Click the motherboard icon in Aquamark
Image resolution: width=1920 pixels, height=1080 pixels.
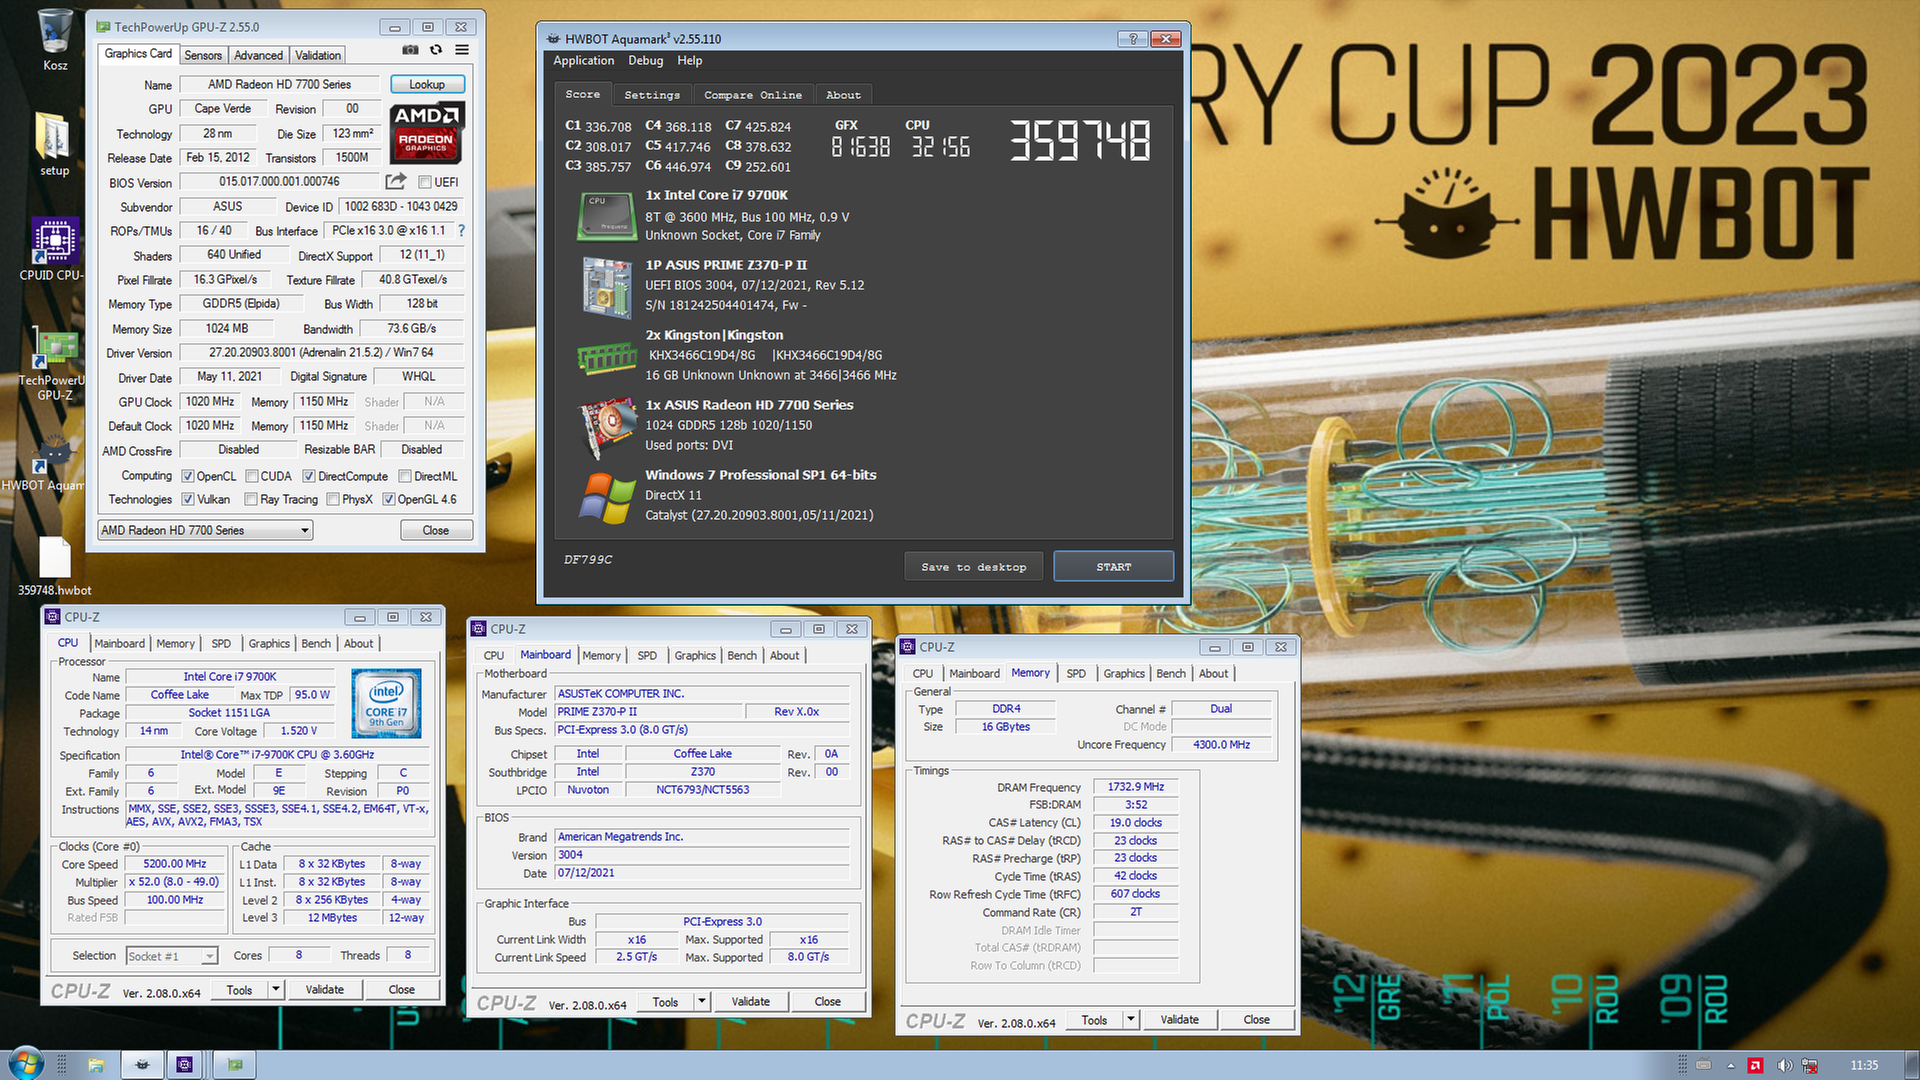click(606, 287)
